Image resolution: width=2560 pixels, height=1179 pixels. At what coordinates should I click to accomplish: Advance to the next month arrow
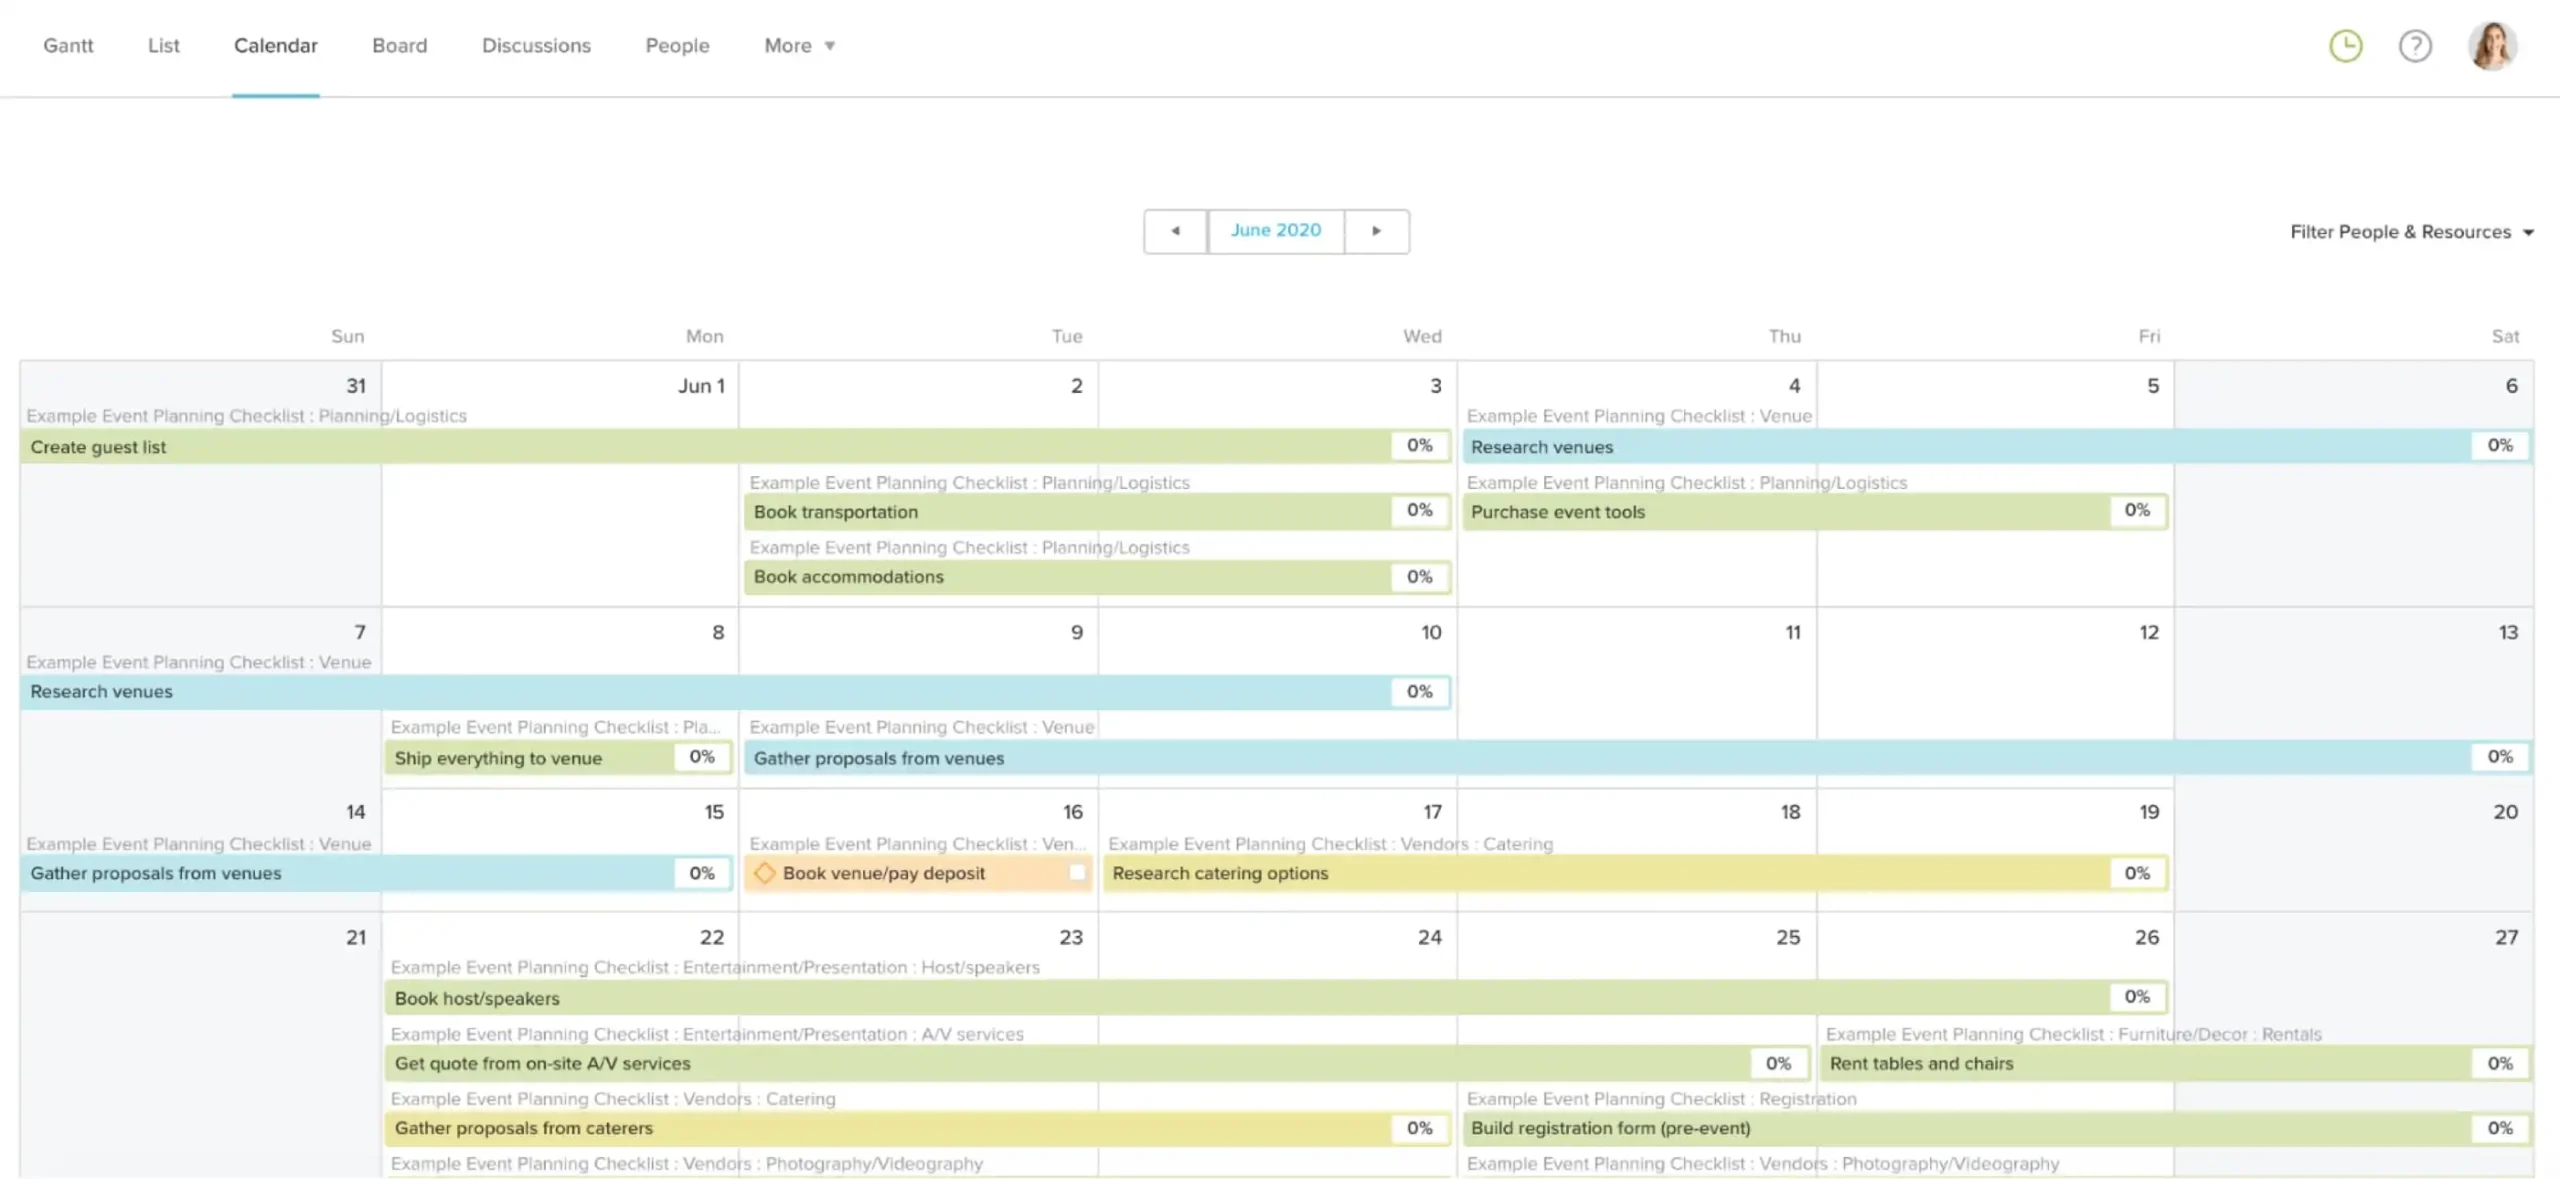(1378, 231)
